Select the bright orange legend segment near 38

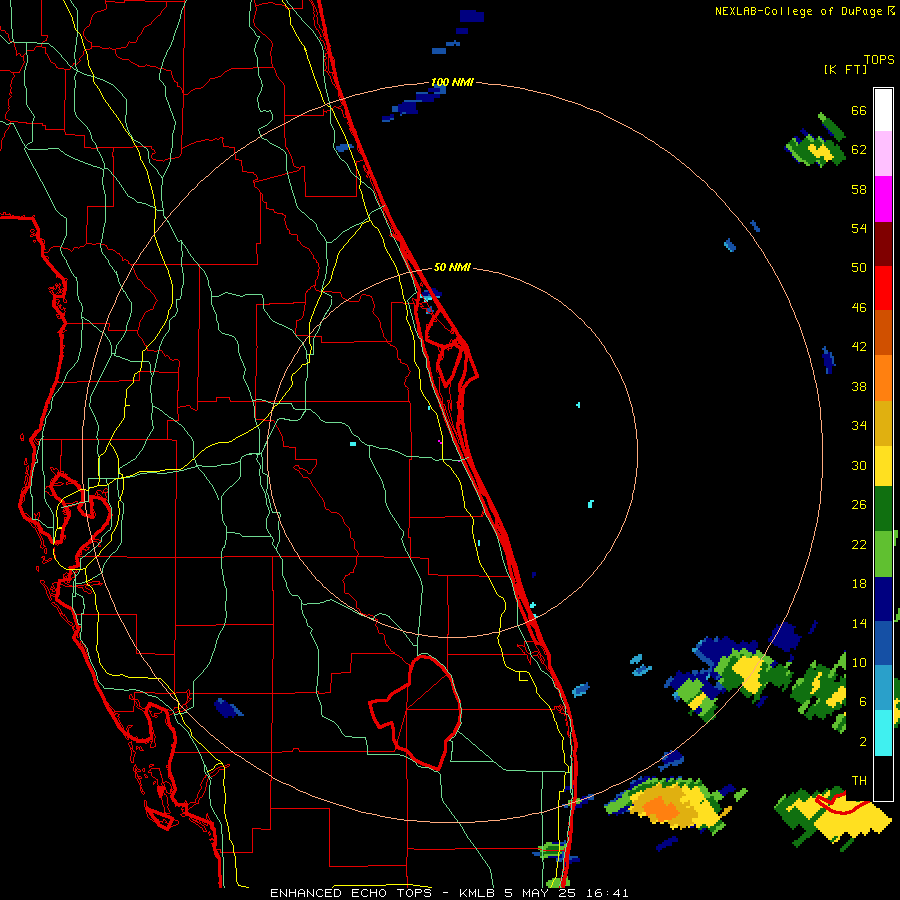click(883, 377)
